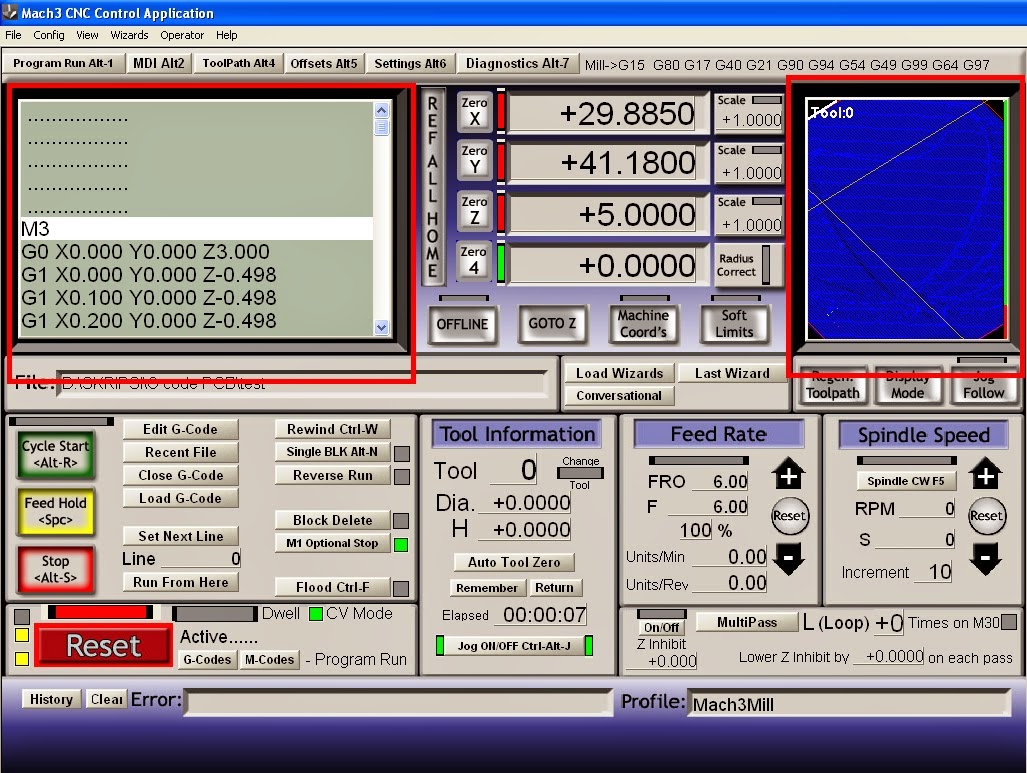1027x773 pixels.
Task: Switch to Diagnostics Alt-7 tab
Action: (x=517, y=63)
